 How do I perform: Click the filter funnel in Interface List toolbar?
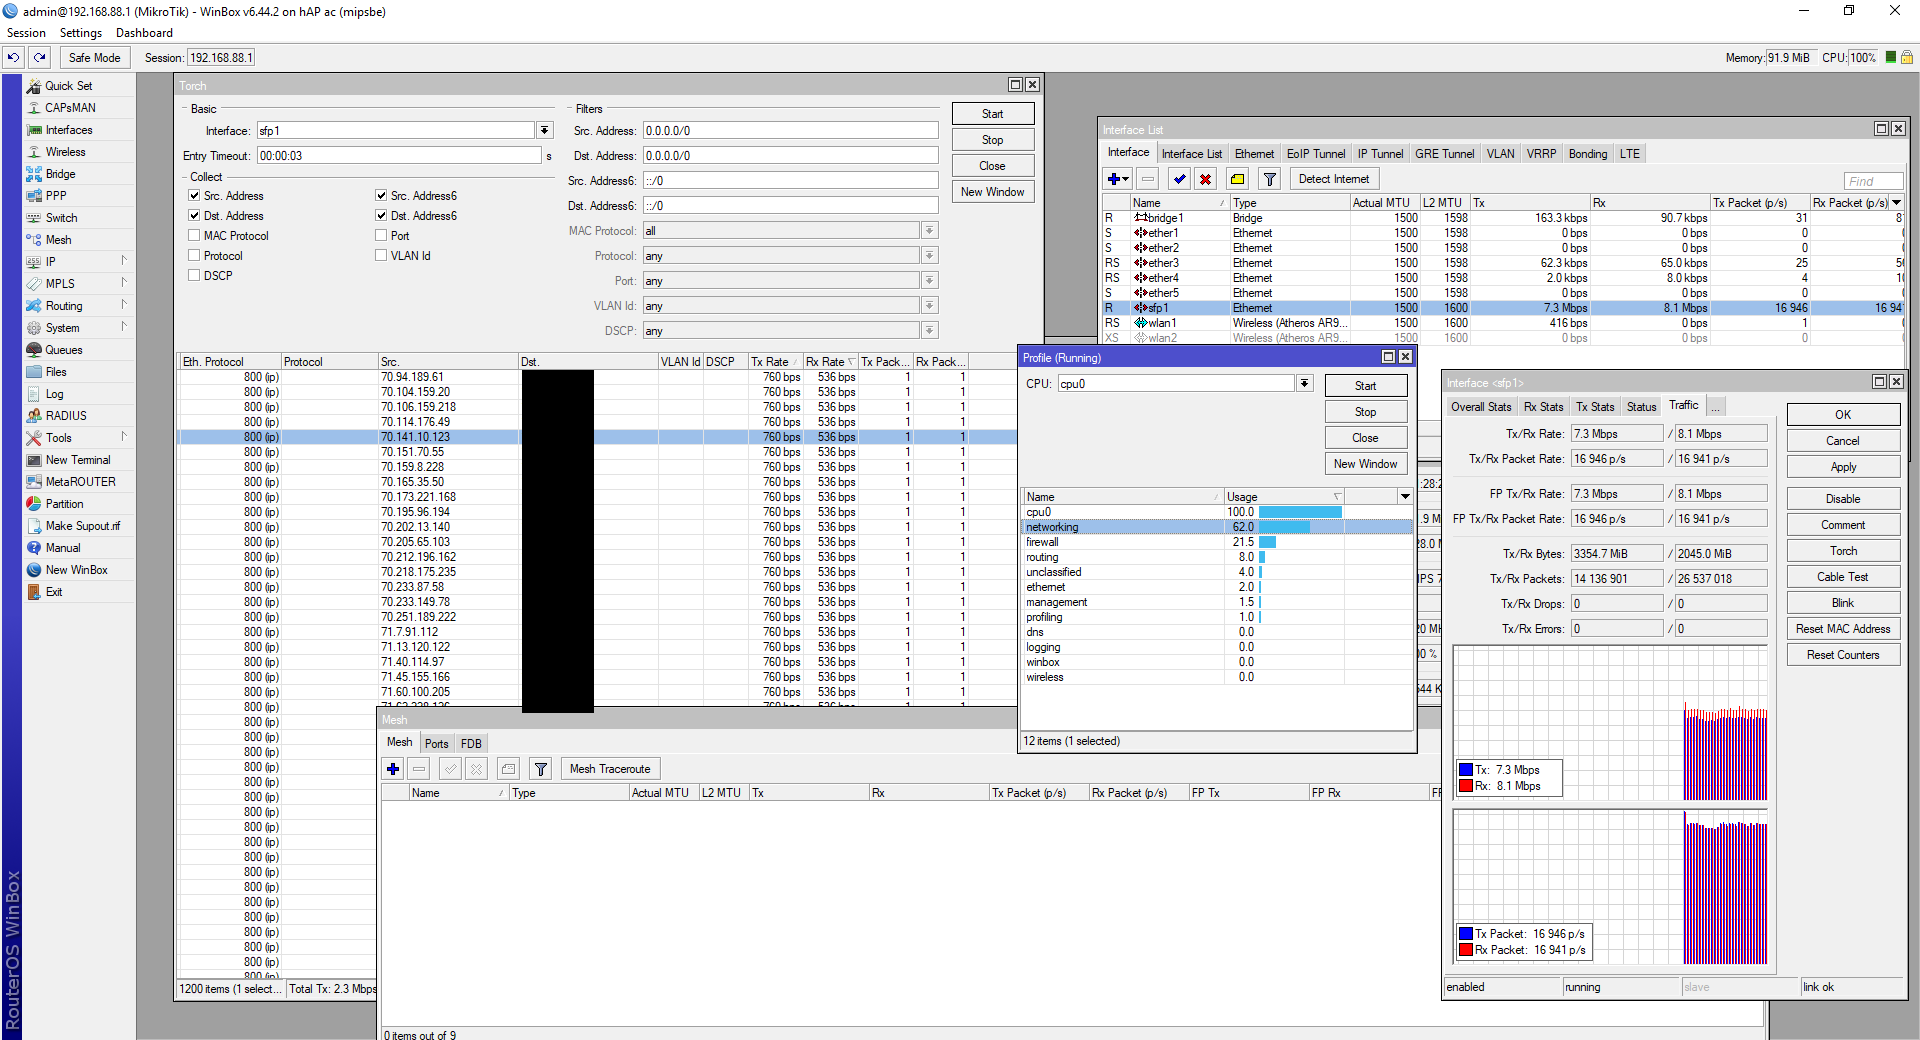pyautogui.click(x=1269, y=179)
